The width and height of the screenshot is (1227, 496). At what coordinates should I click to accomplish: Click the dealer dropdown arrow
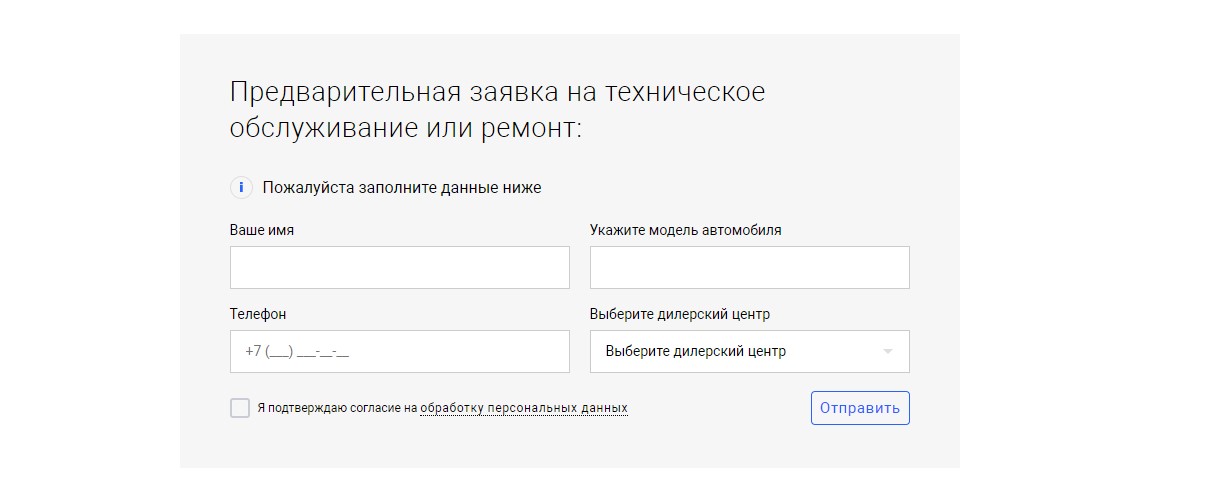coord(887,352)
